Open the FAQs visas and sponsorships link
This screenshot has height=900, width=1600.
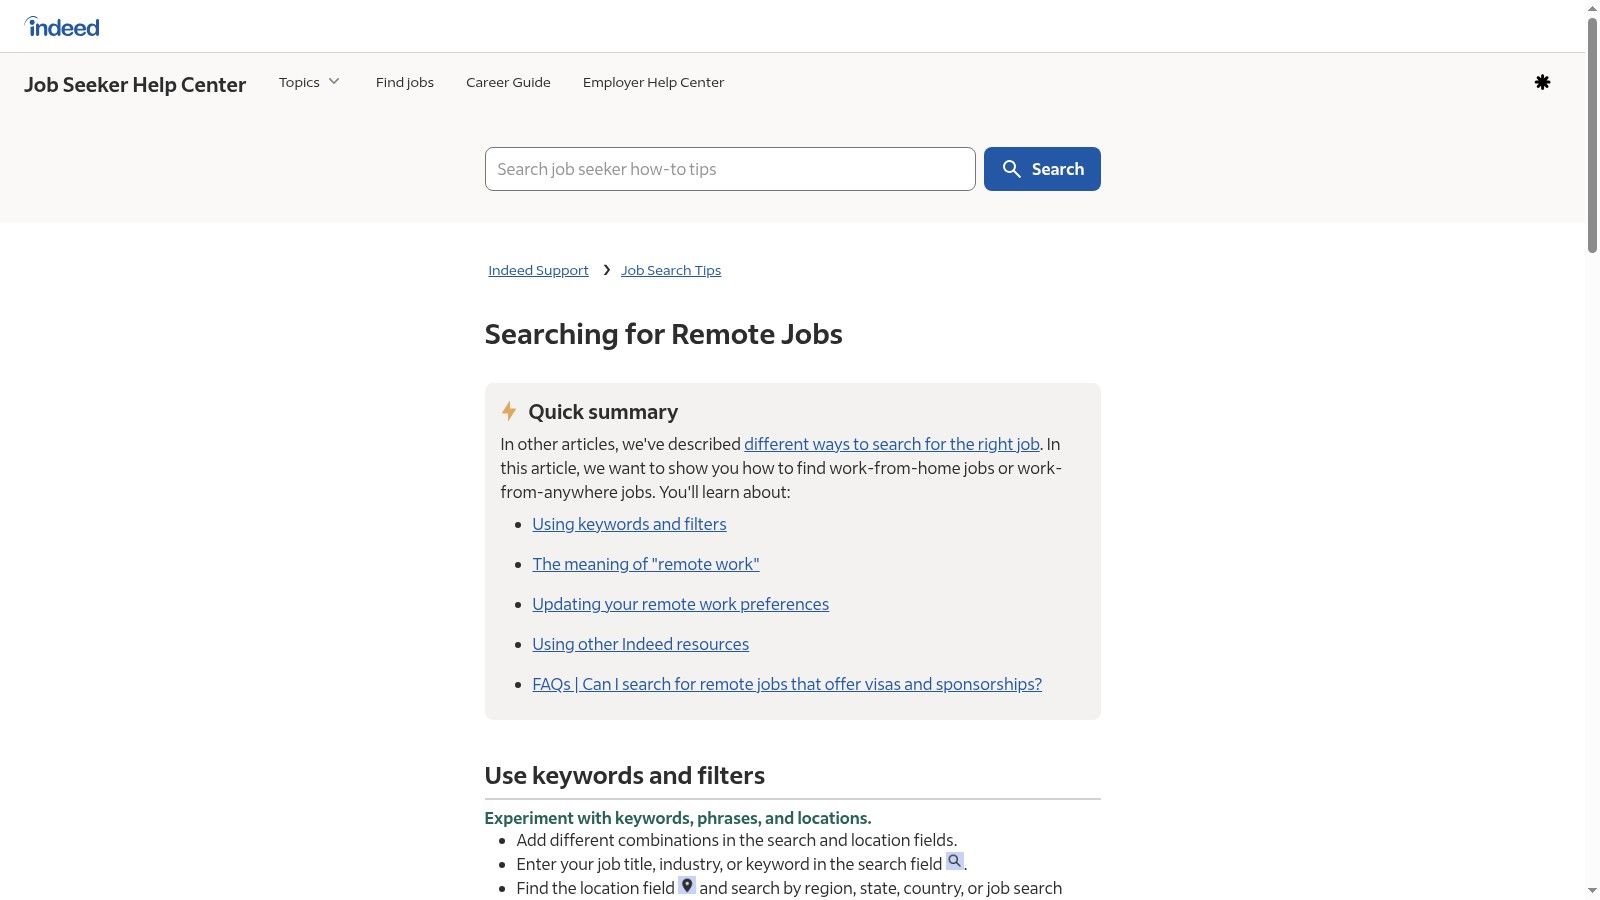787,684
